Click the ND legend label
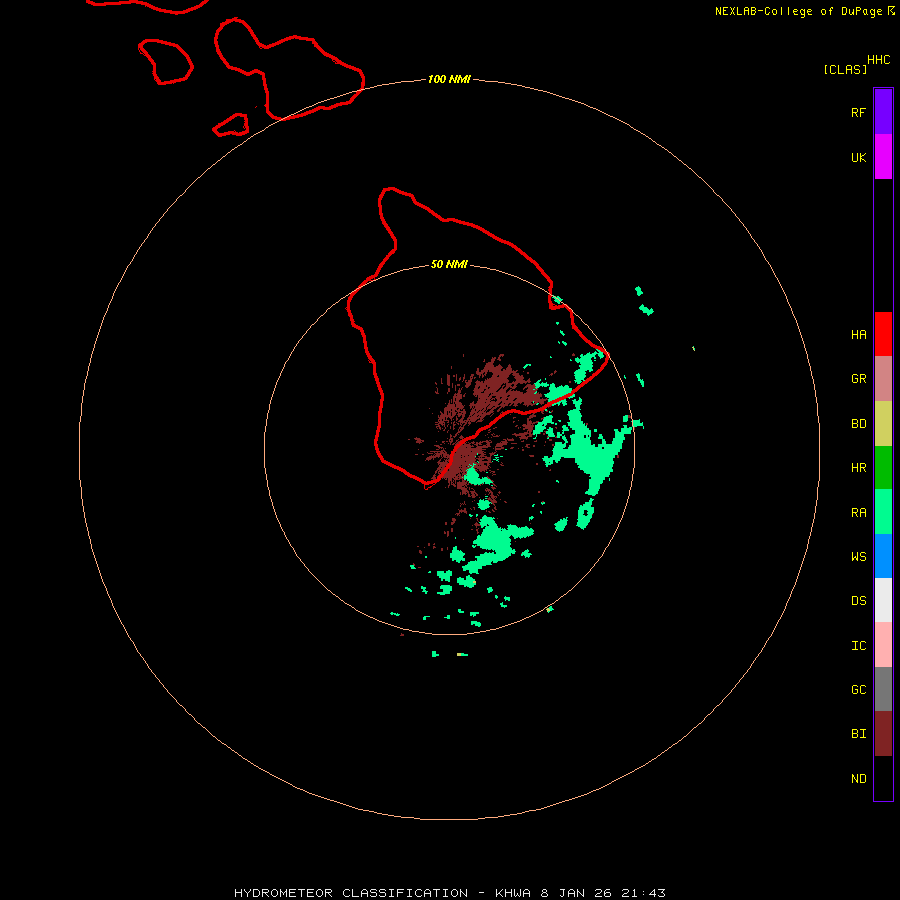The image size is (900, 900). click(x=858, y=779)
